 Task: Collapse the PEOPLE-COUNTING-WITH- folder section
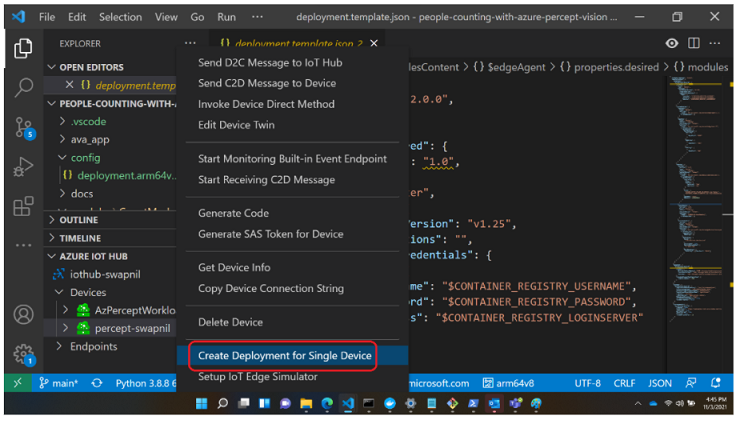click(110, 103)
